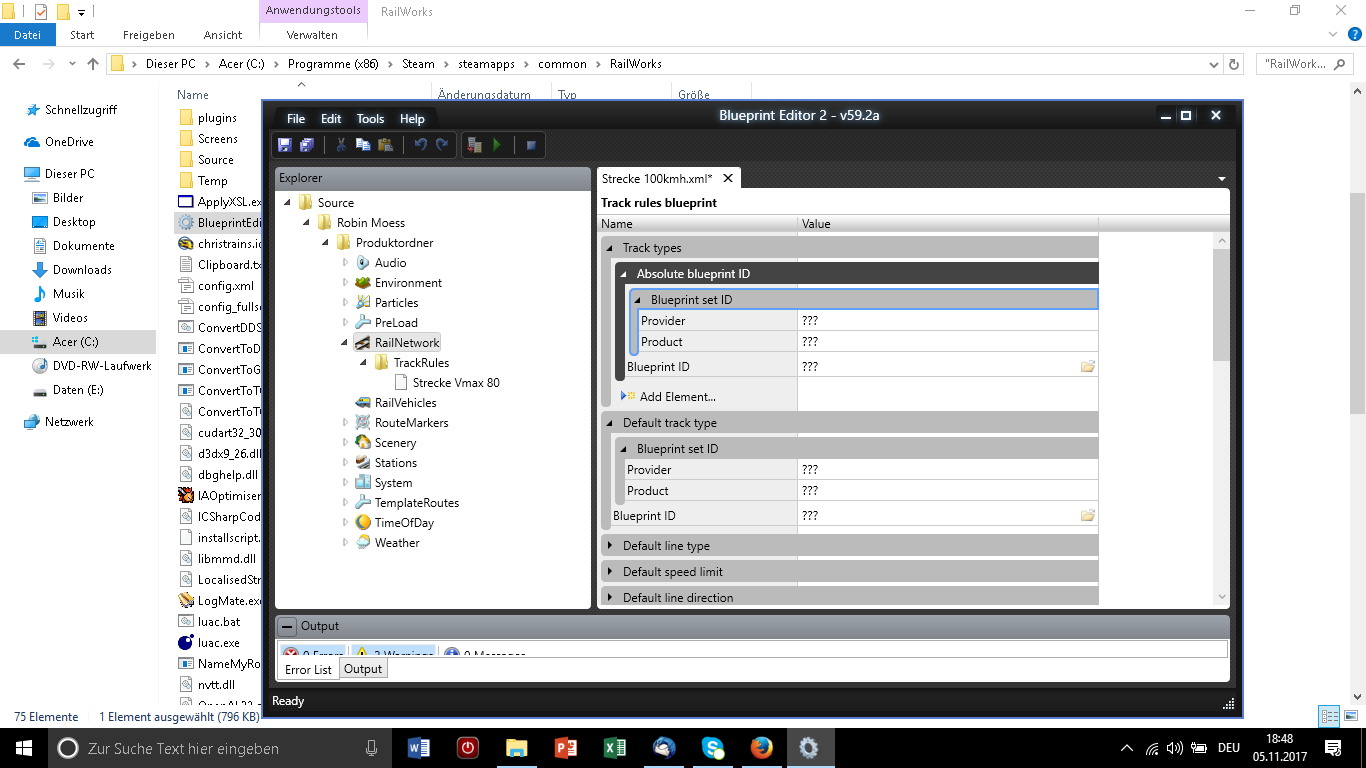Image resolution: width=1366 pixels, height=768 pixels.
Task: Open the Edit menu in Blueprint Editor
Action: click(331, 119)
